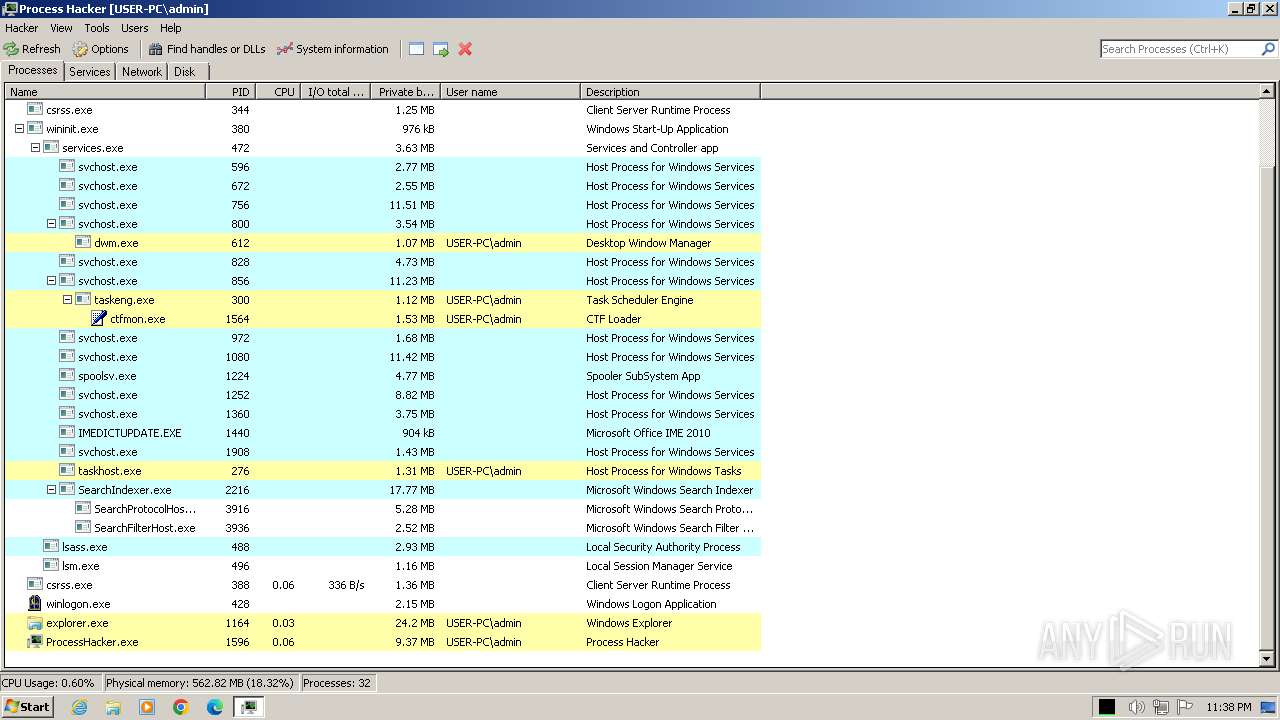This screenshot has width=1280, height=720.
Task: Switch to the Services tab
Action: tap(90, 72)
